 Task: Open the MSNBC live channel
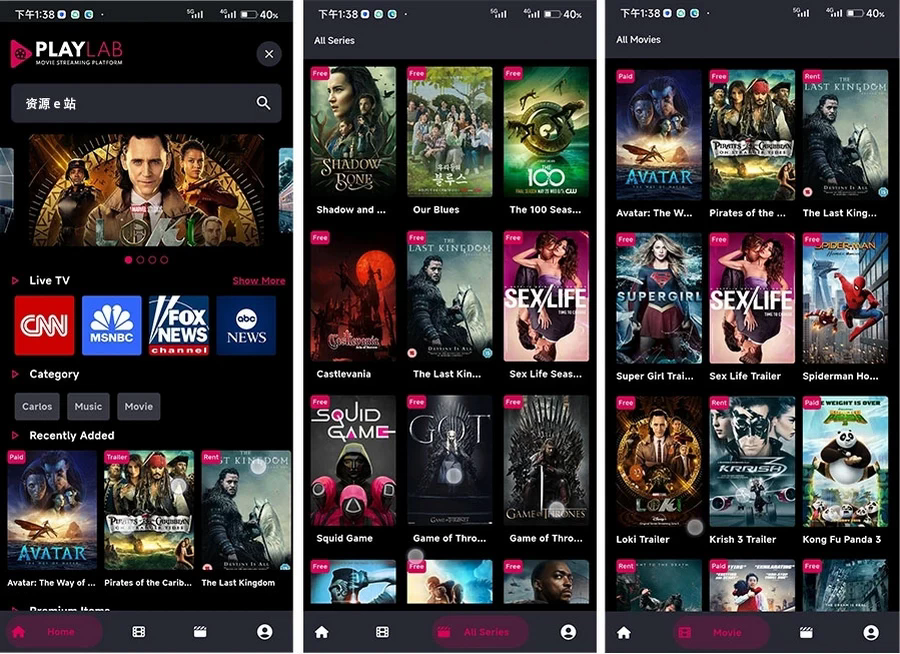pyautogui.click(x=111, y=325)
